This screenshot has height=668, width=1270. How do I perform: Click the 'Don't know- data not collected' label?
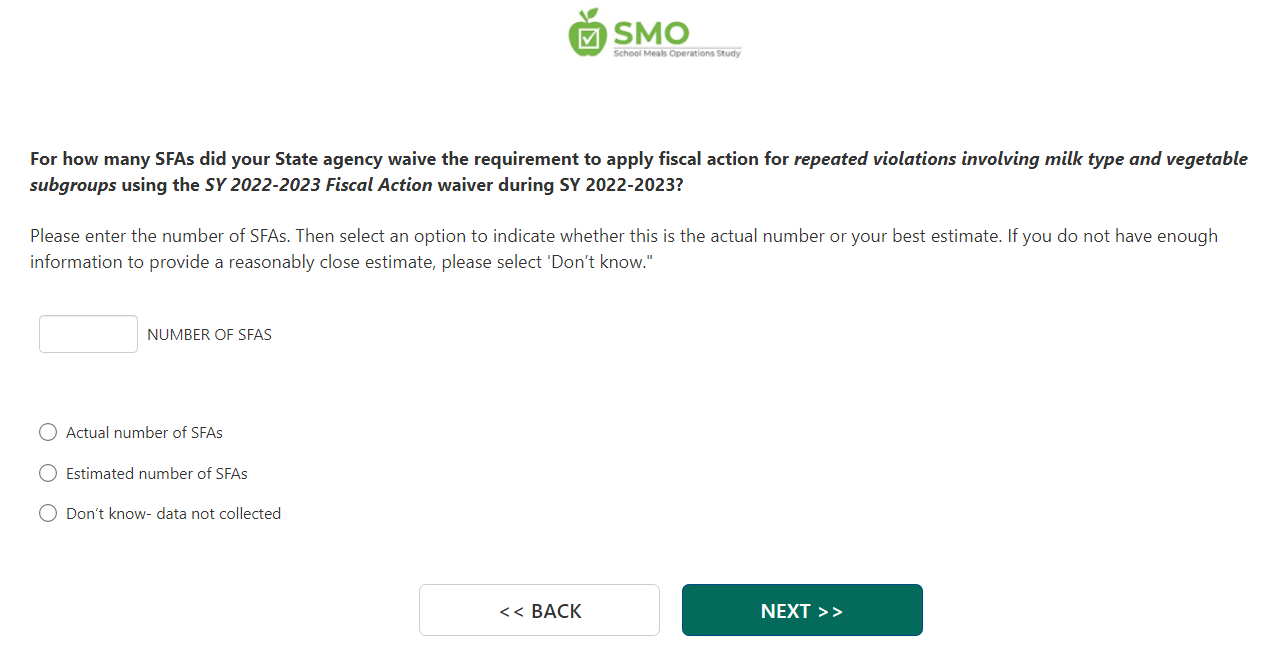tap(173, 514)
